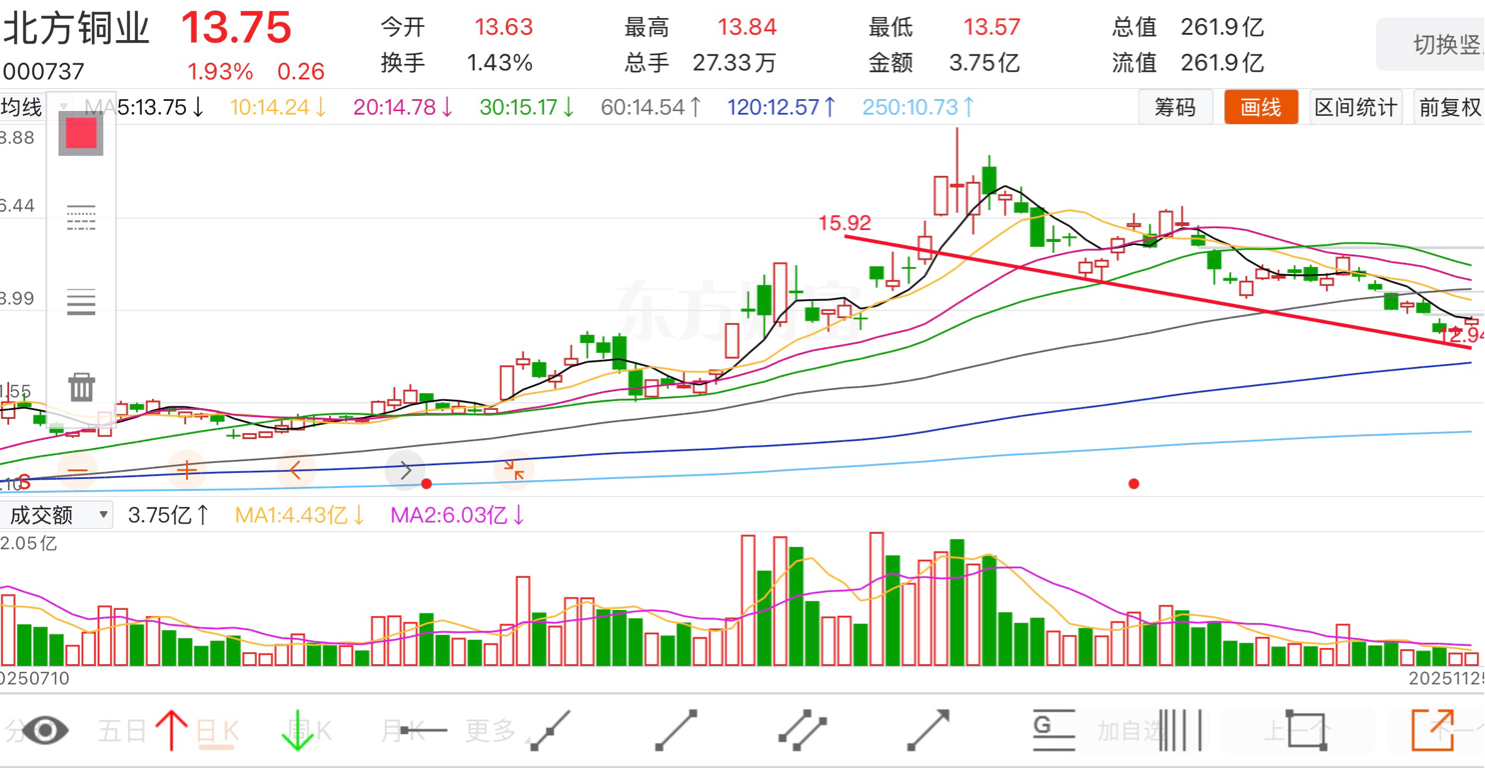
Task: Click the stock name 北方铜业
Action: 75,27
